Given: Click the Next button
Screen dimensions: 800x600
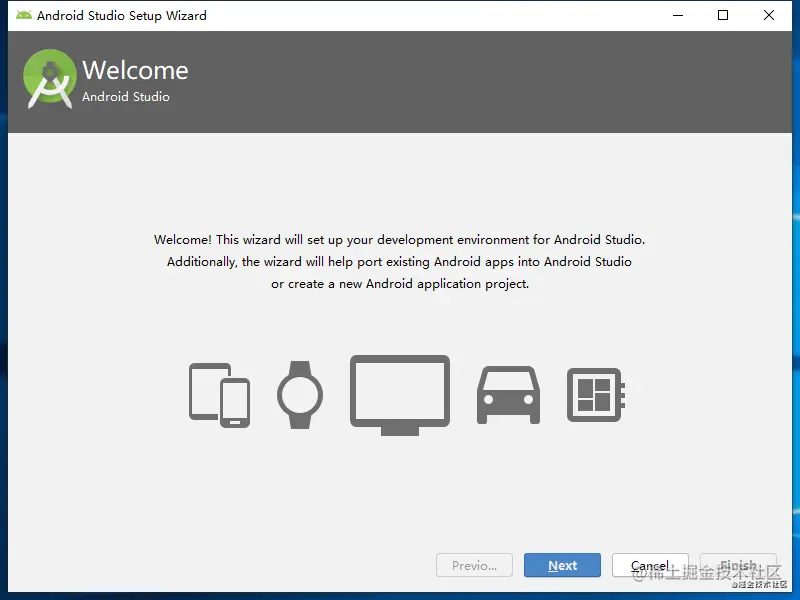Looking at the screenshot, I should click(562, 565).
